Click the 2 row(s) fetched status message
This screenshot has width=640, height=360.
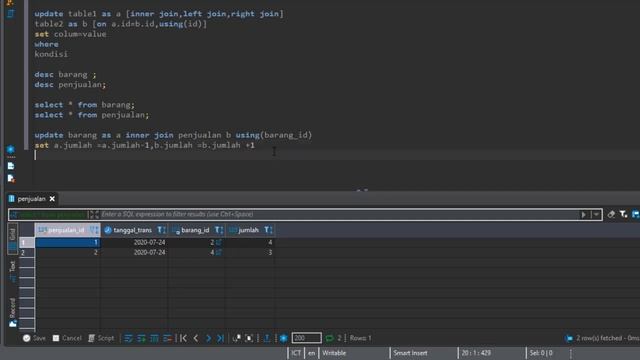[x=607, y=338]
